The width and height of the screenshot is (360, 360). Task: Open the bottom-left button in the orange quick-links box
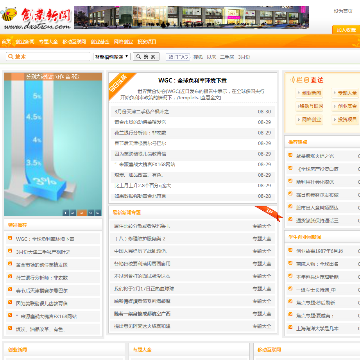pos(309,119)
